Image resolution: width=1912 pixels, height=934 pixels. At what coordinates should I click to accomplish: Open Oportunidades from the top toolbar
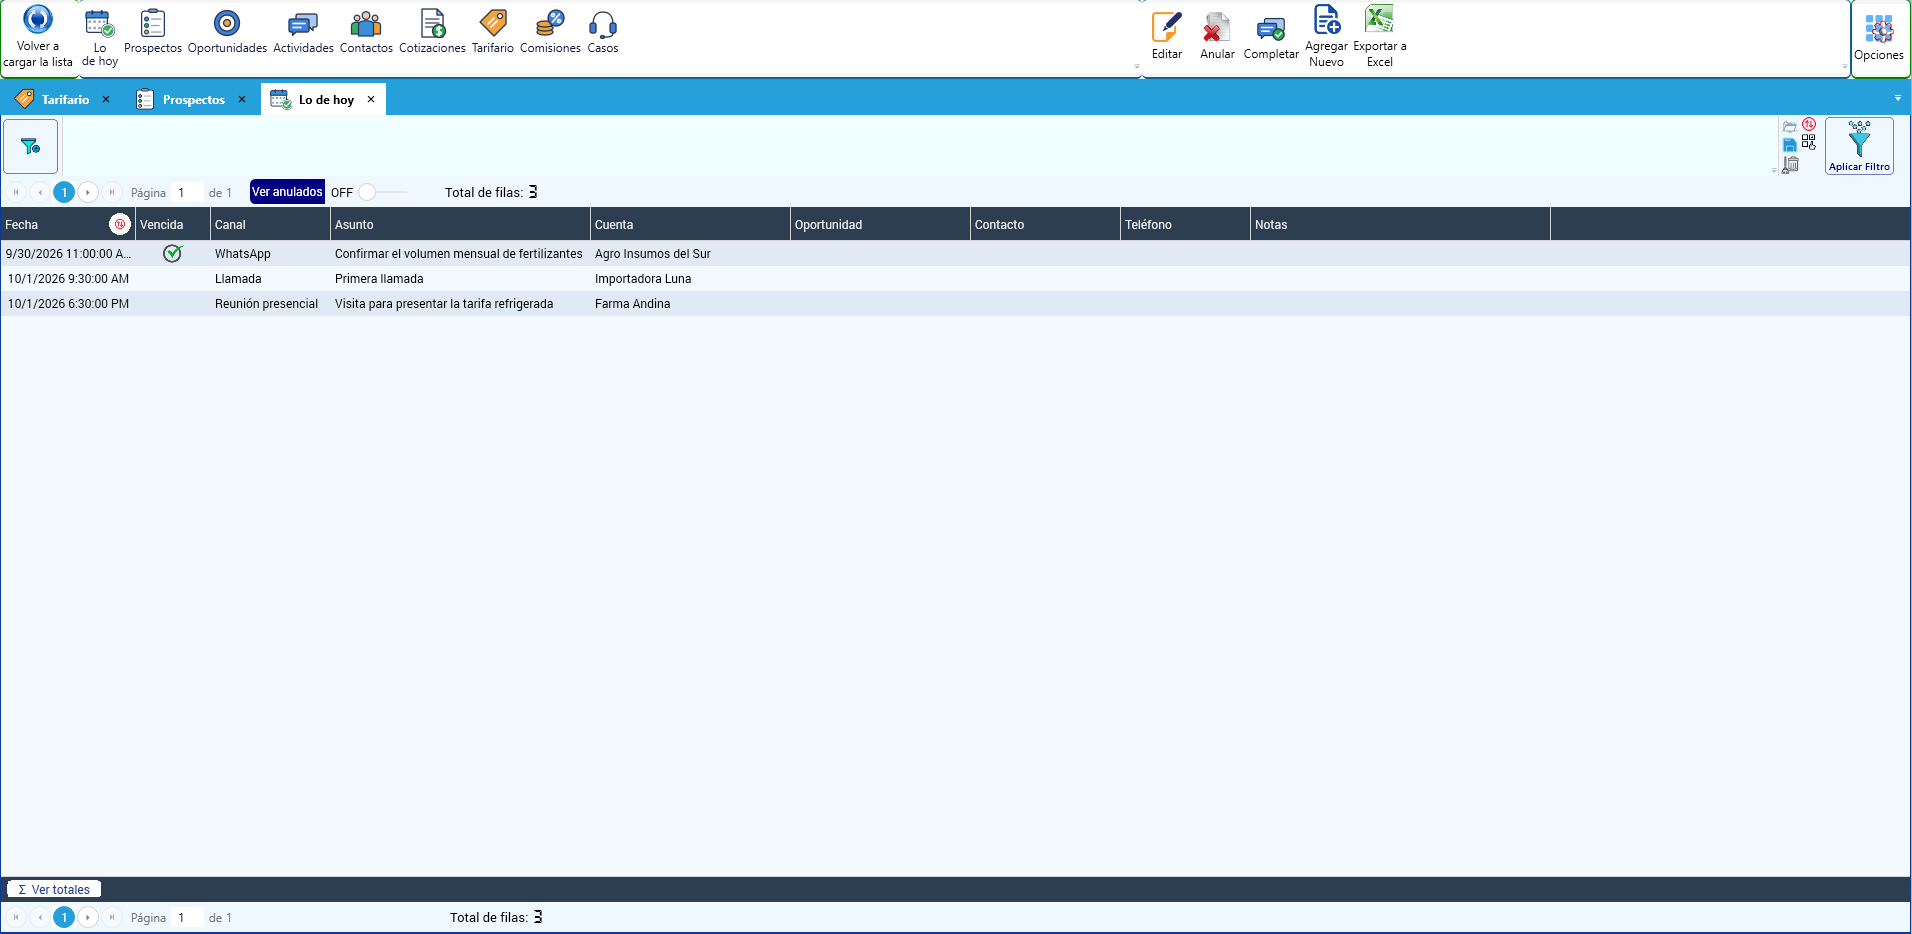point(227,32)
